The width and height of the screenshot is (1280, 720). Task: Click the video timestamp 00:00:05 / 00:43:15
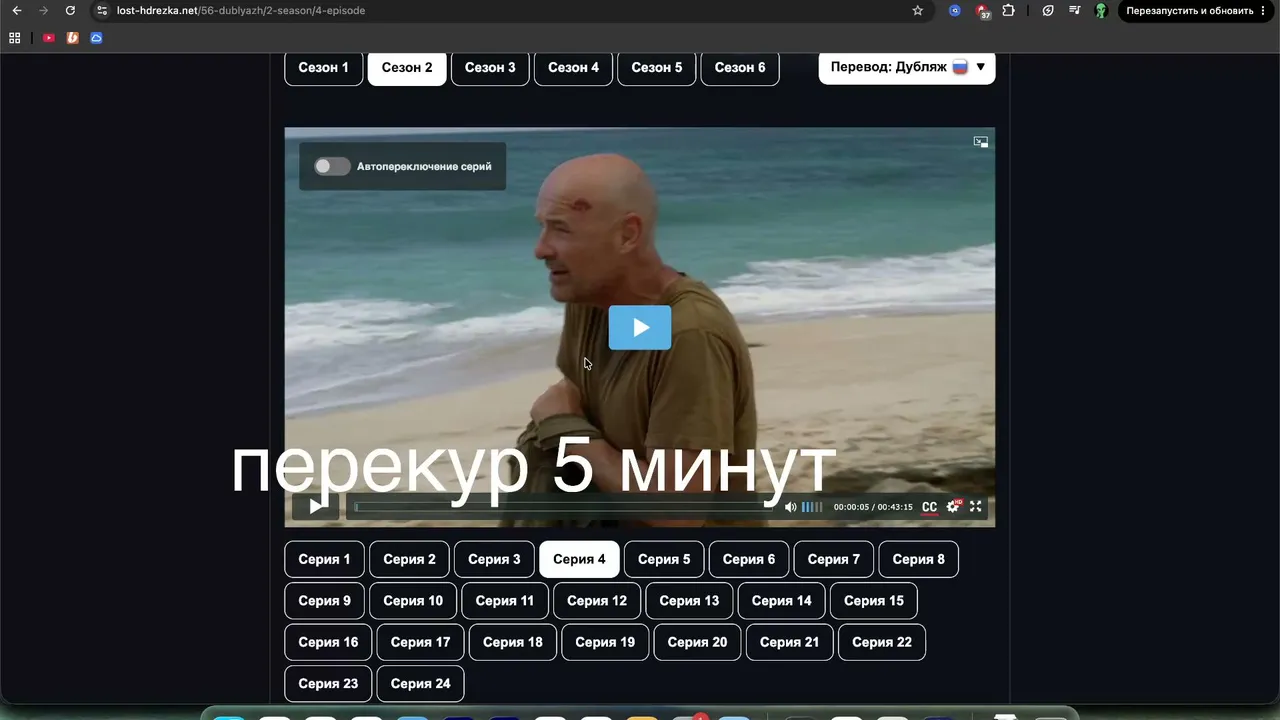click(873, 507)
